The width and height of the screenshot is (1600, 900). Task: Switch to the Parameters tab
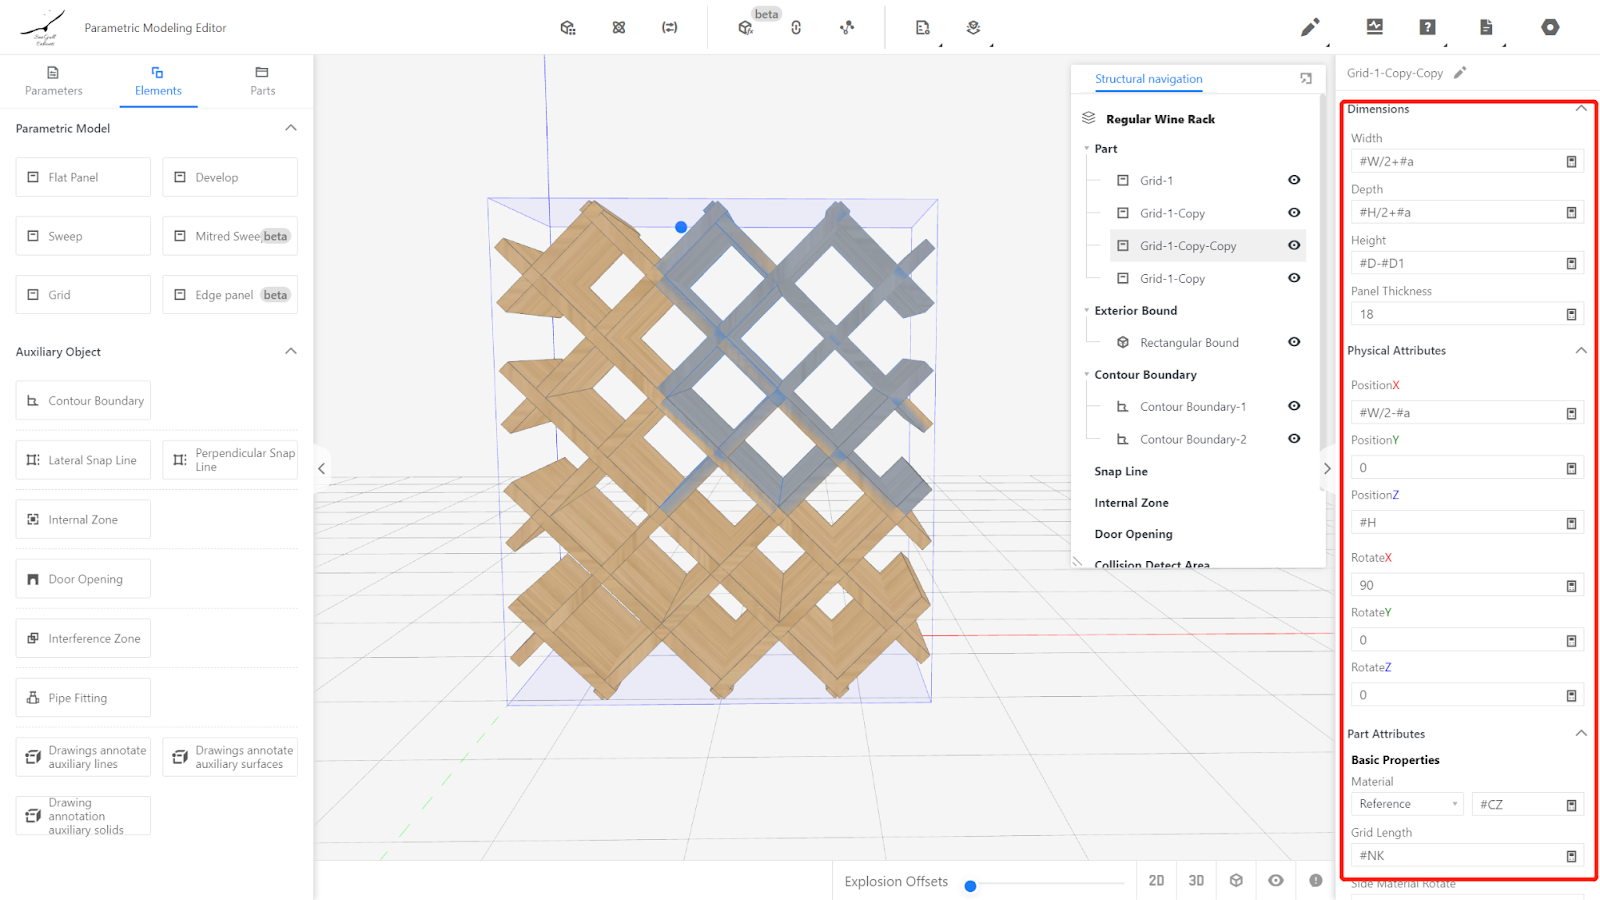tap(54, 81)
